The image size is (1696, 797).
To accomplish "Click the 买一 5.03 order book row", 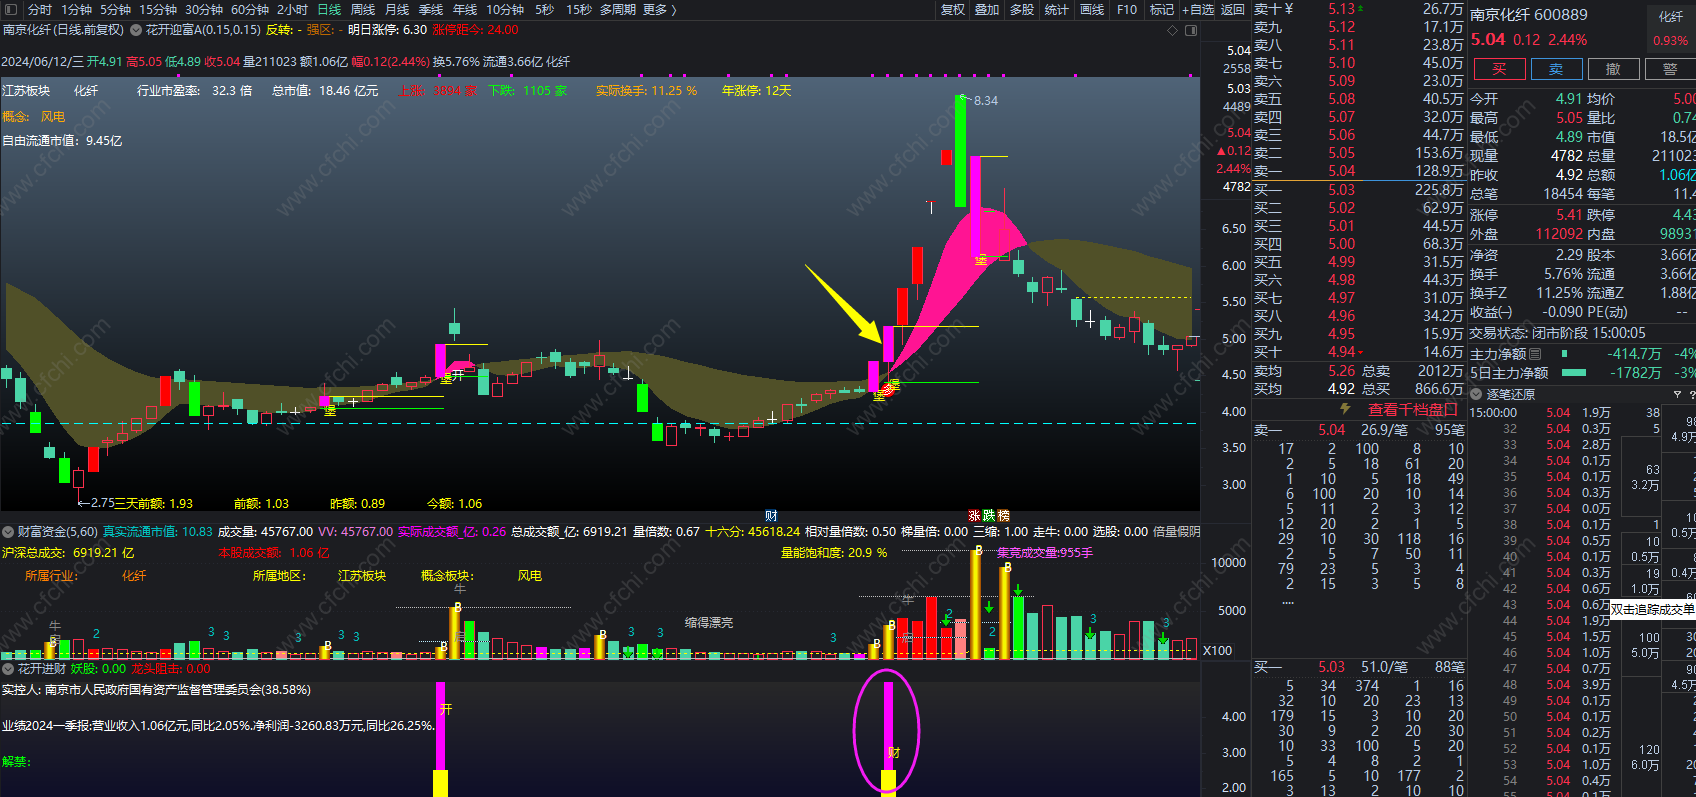I will [1359, 189].
